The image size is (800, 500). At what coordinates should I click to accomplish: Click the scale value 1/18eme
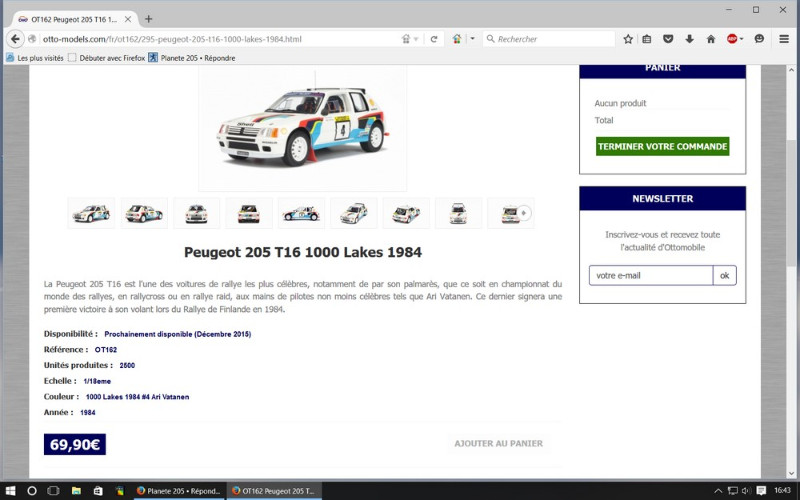click(97, 381)
